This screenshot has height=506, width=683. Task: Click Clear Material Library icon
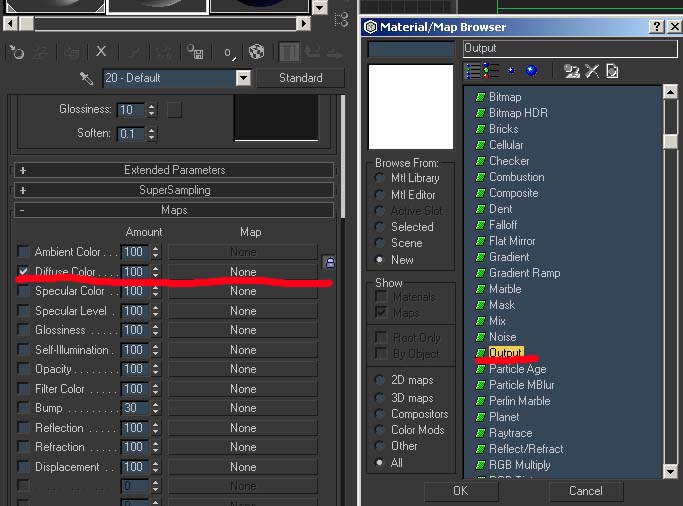pos(612,71)
